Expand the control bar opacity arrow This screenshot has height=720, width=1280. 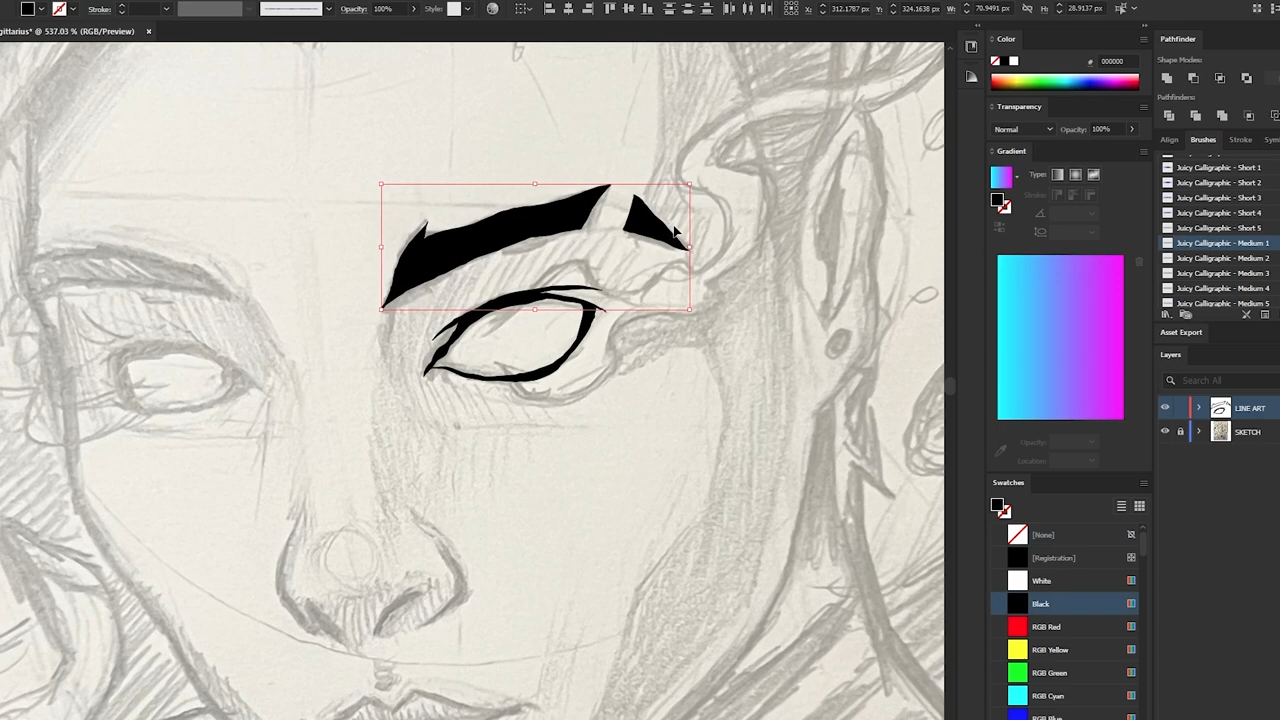413,9
